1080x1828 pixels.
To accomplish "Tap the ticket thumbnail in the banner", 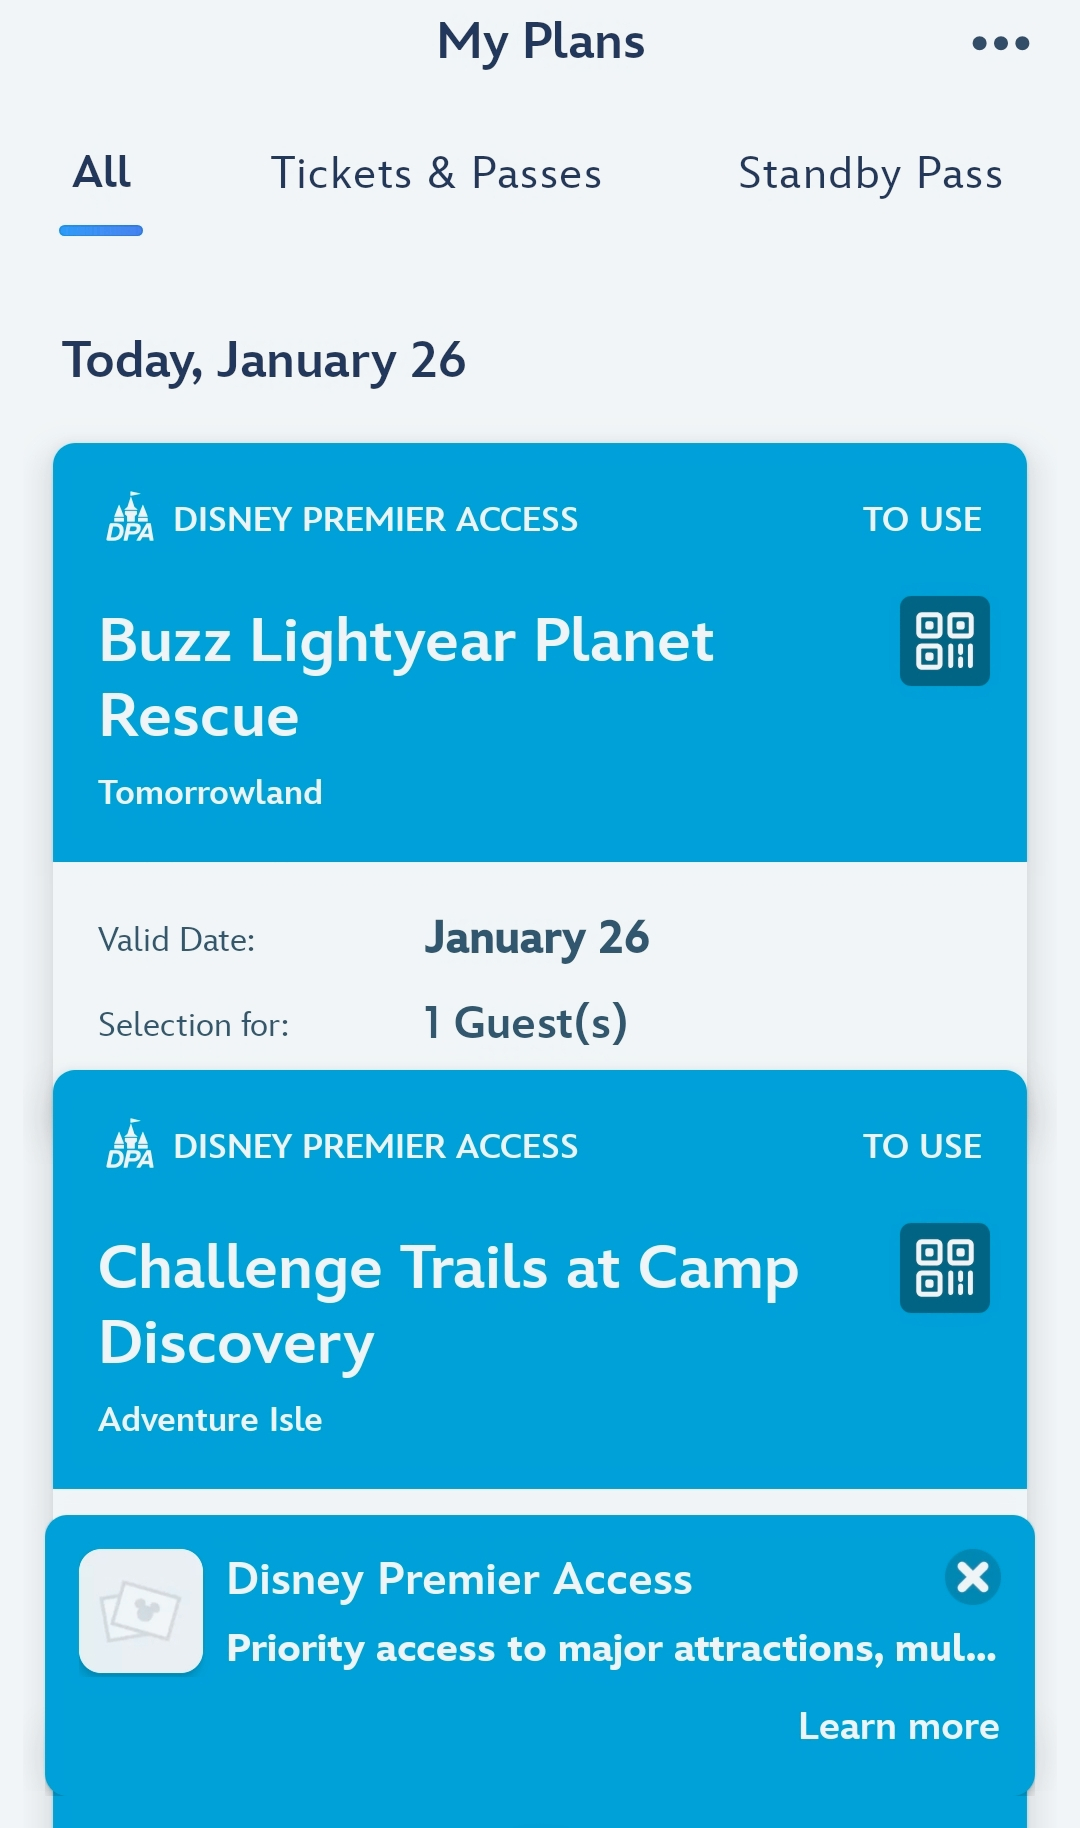I will tap(141, 1610).
